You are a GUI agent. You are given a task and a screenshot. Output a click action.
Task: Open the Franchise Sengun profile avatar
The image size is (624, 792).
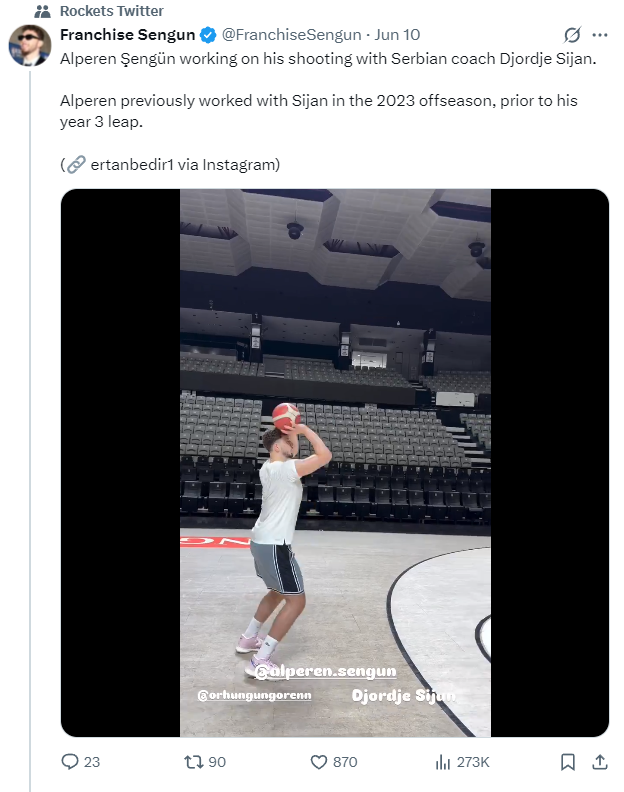[30, 45]
